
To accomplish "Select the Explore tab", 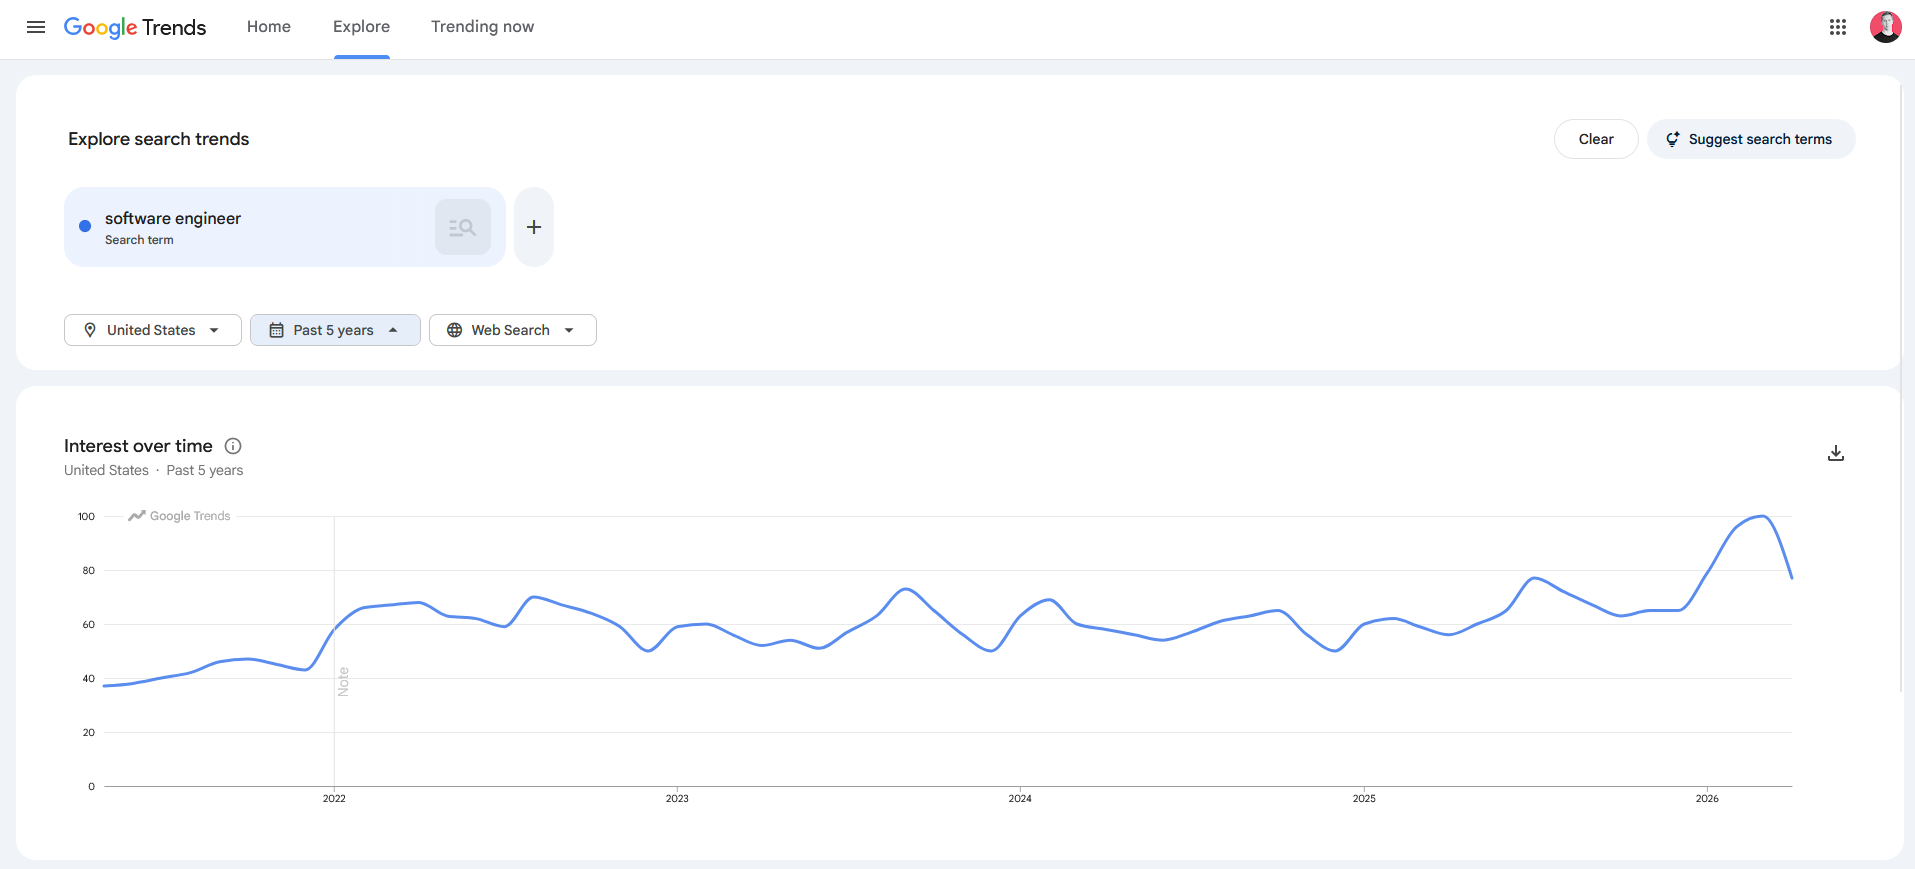I will (x=362, y=27).
